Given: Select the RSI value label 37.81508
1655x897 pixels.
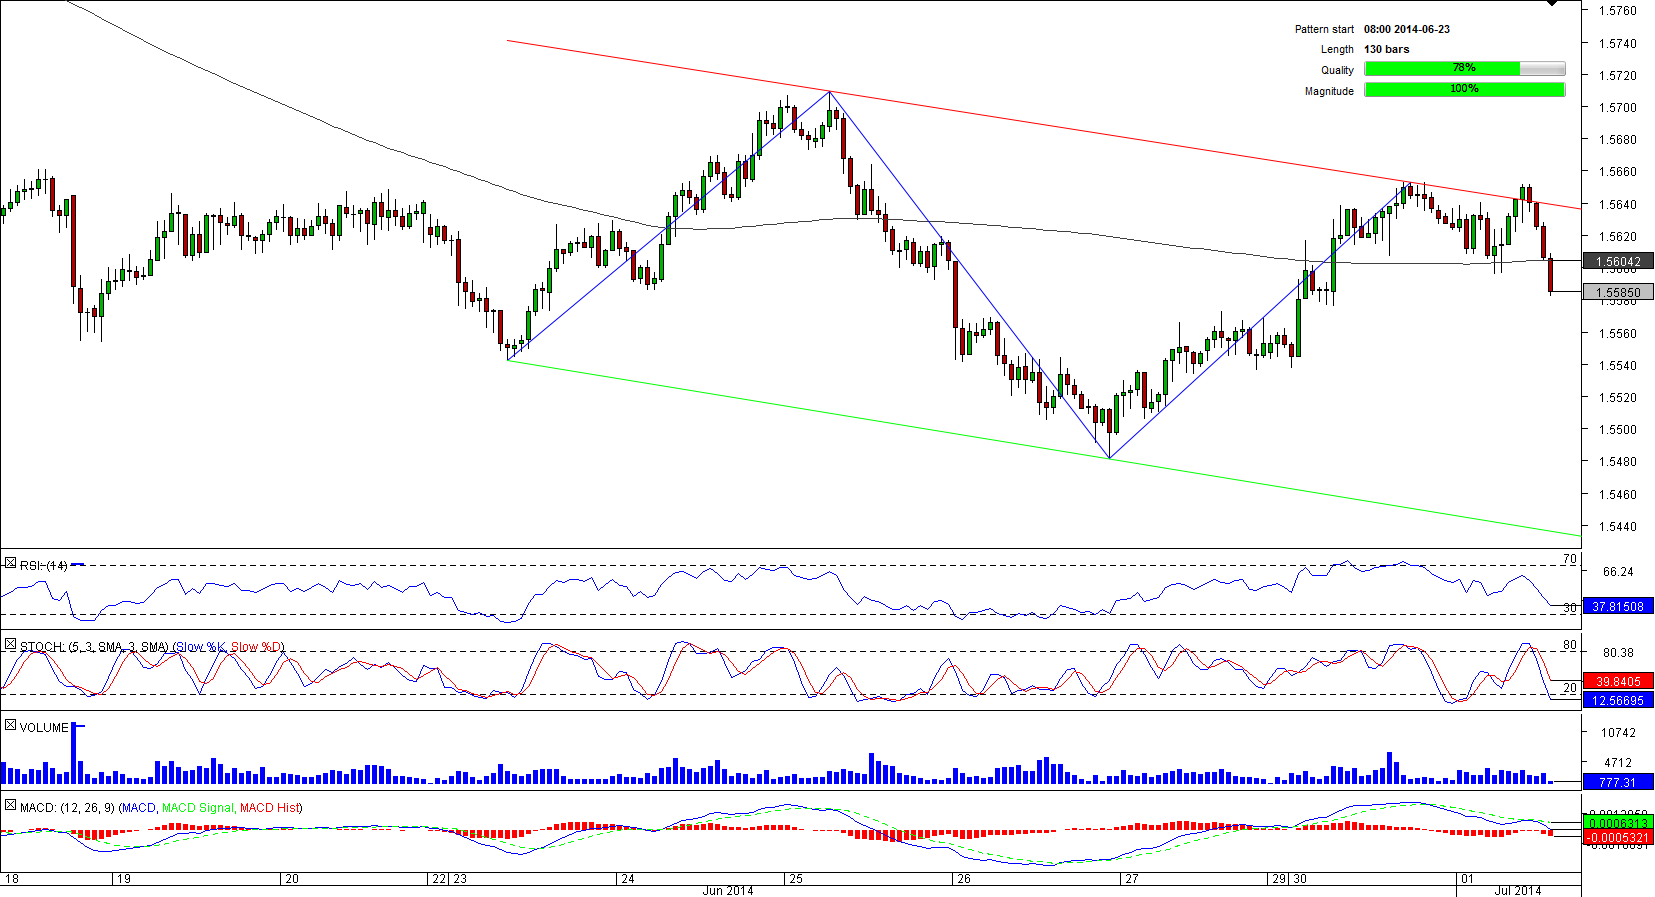Looking at the screenshot, I should pos(1618,607).
